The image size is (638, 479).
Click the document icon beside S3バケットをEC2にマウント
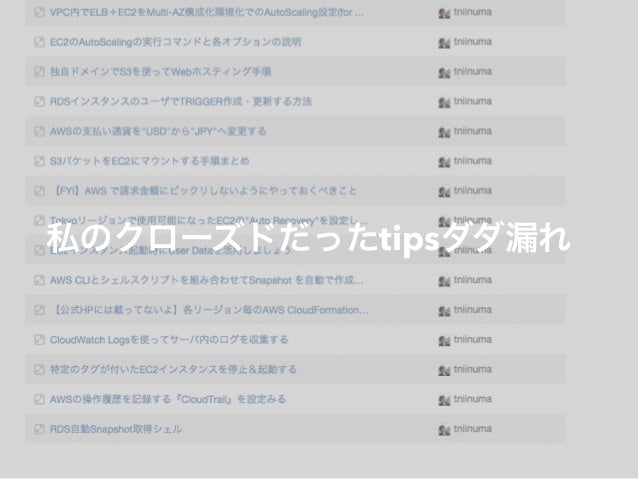coord(39,161)
